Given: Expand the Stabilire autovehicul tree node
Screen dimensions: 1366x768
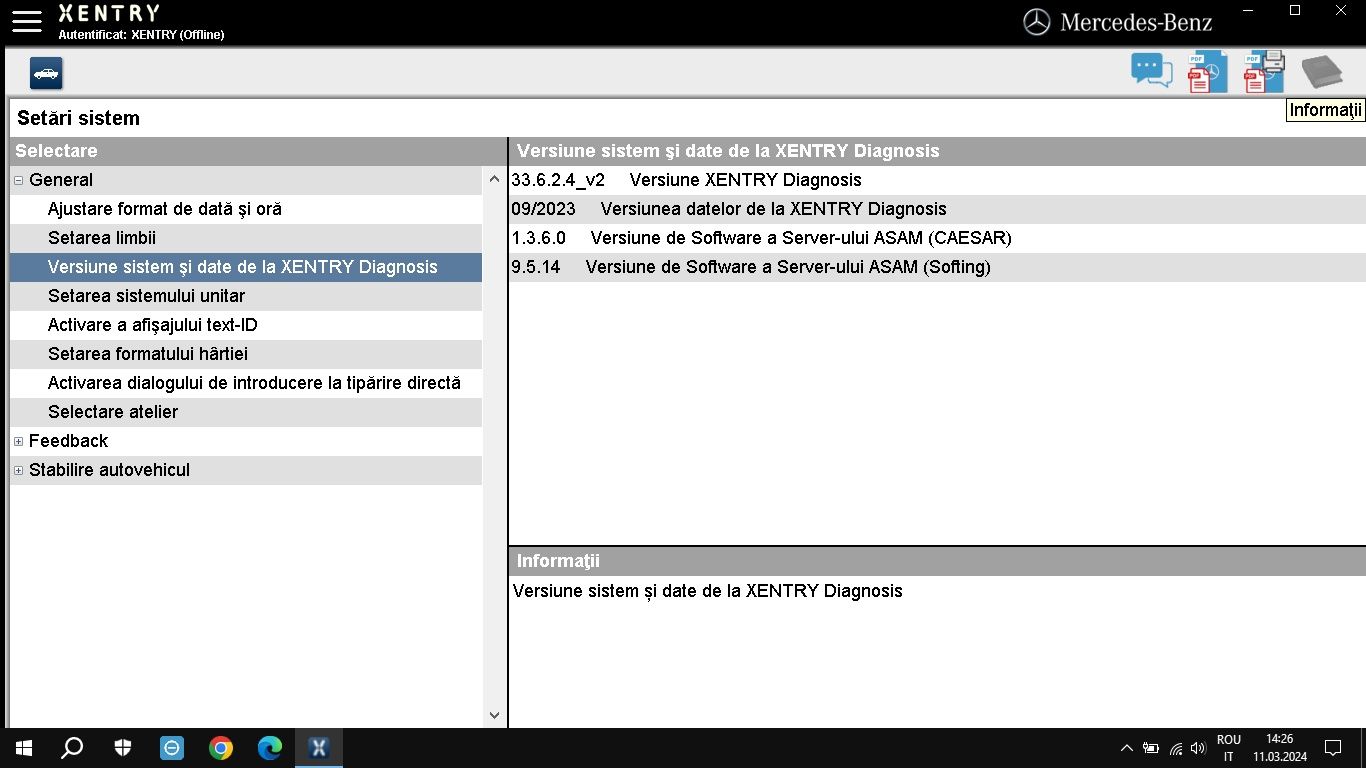Looking at the screenshot, I should point(19,471).
